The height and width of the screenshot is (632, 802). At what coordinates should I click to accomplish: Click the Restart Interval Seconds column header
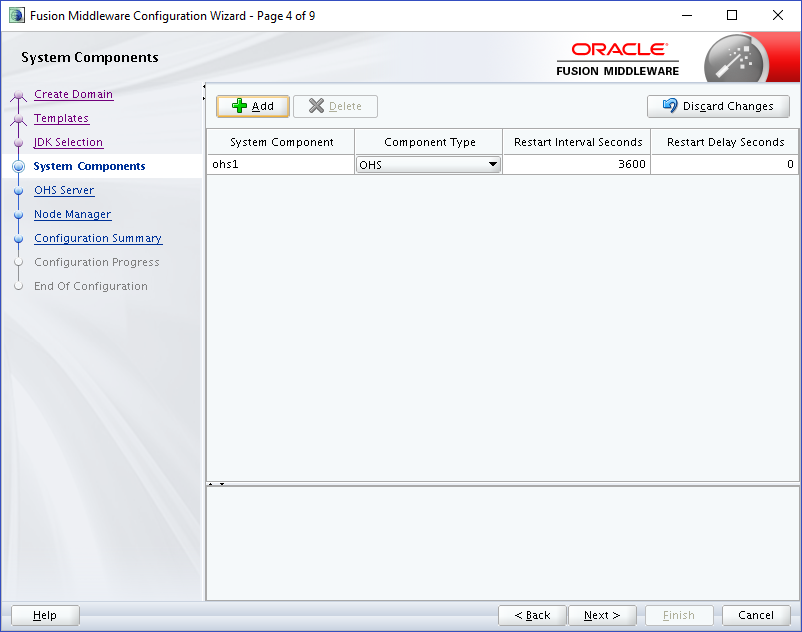click(x=576, y=142)
